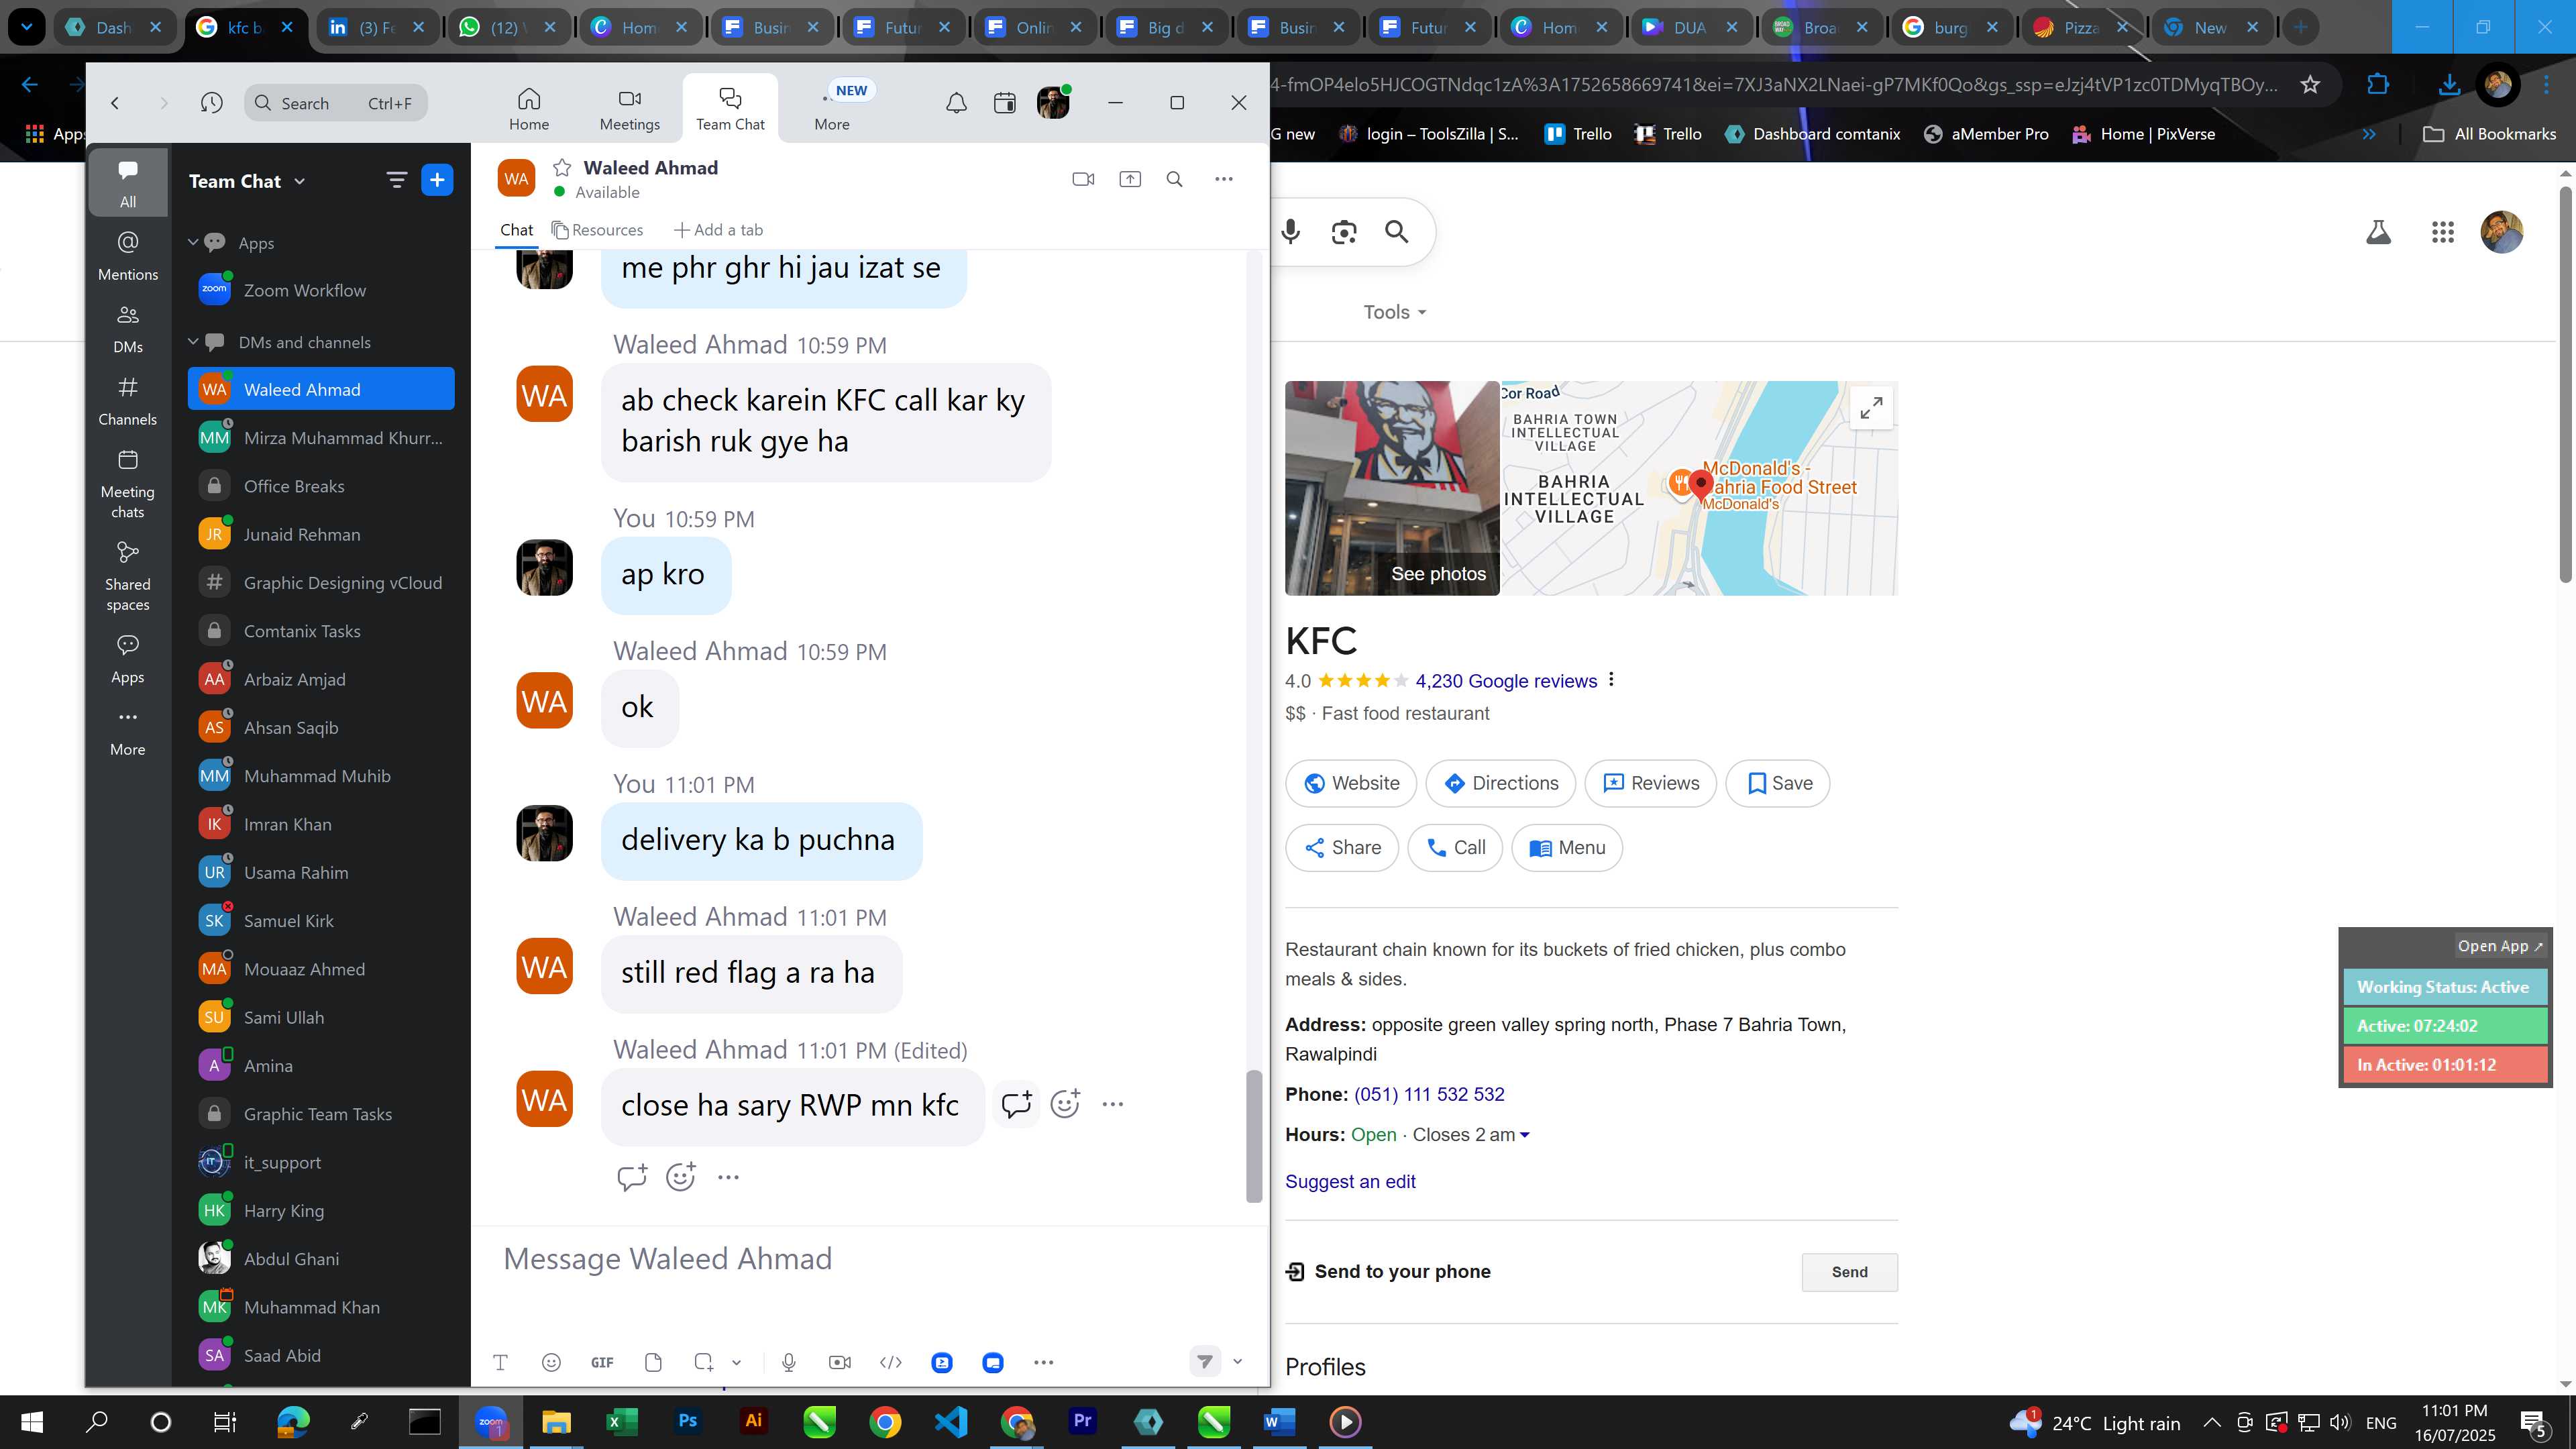Open Junaid Rehman chat
The width and height of the screenshot is (2576, 1449).
click(x=321, y=534)
